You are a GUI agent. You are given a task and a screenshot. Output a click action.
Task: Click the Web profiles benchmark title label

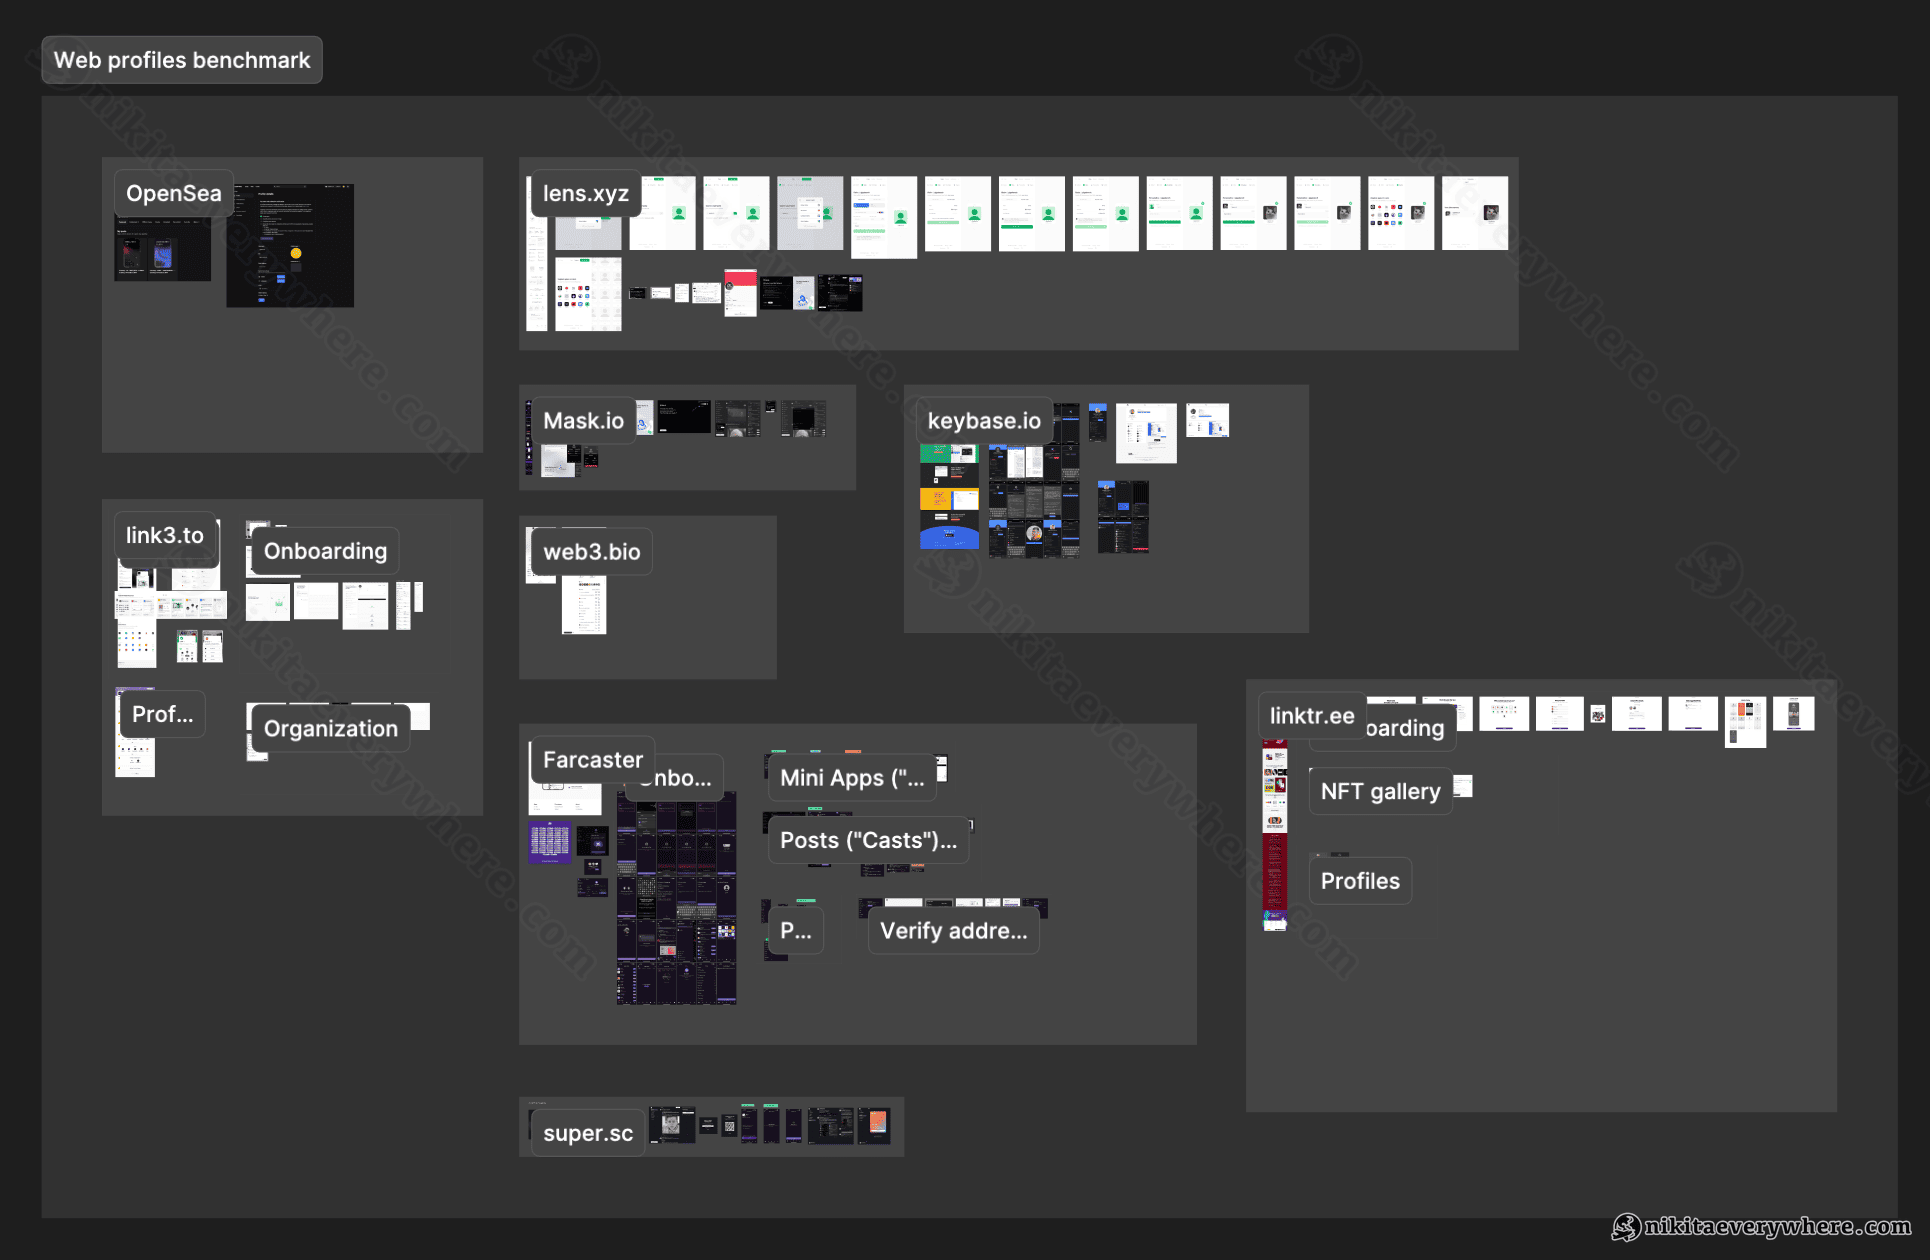181,60
